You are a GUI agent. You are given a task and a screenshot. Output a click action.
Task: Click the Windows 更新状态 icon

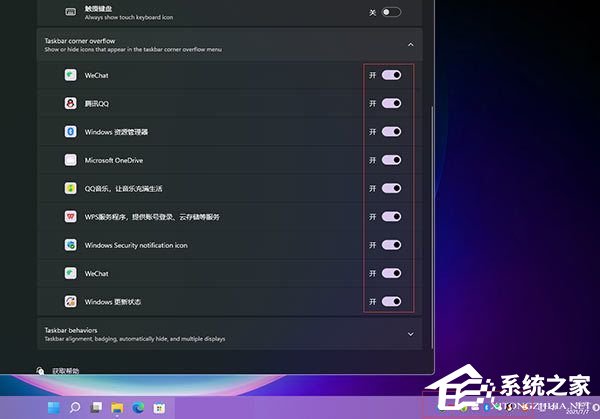71,301
